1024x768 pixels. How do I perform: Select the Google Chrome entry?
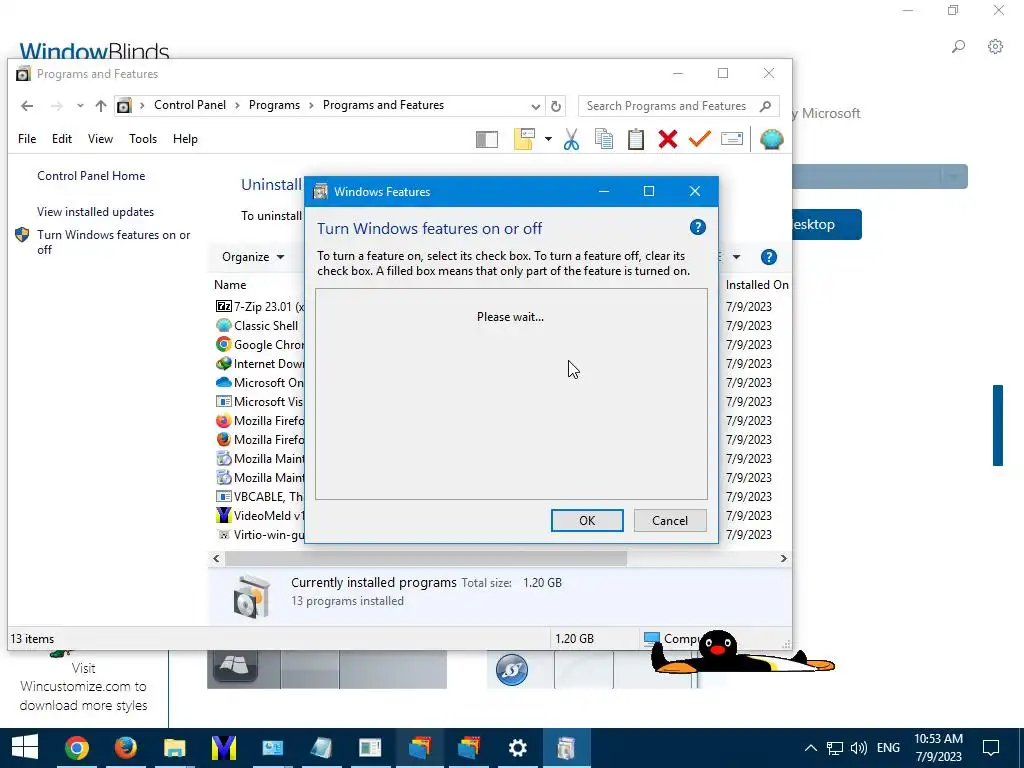(x=260, y=344)
